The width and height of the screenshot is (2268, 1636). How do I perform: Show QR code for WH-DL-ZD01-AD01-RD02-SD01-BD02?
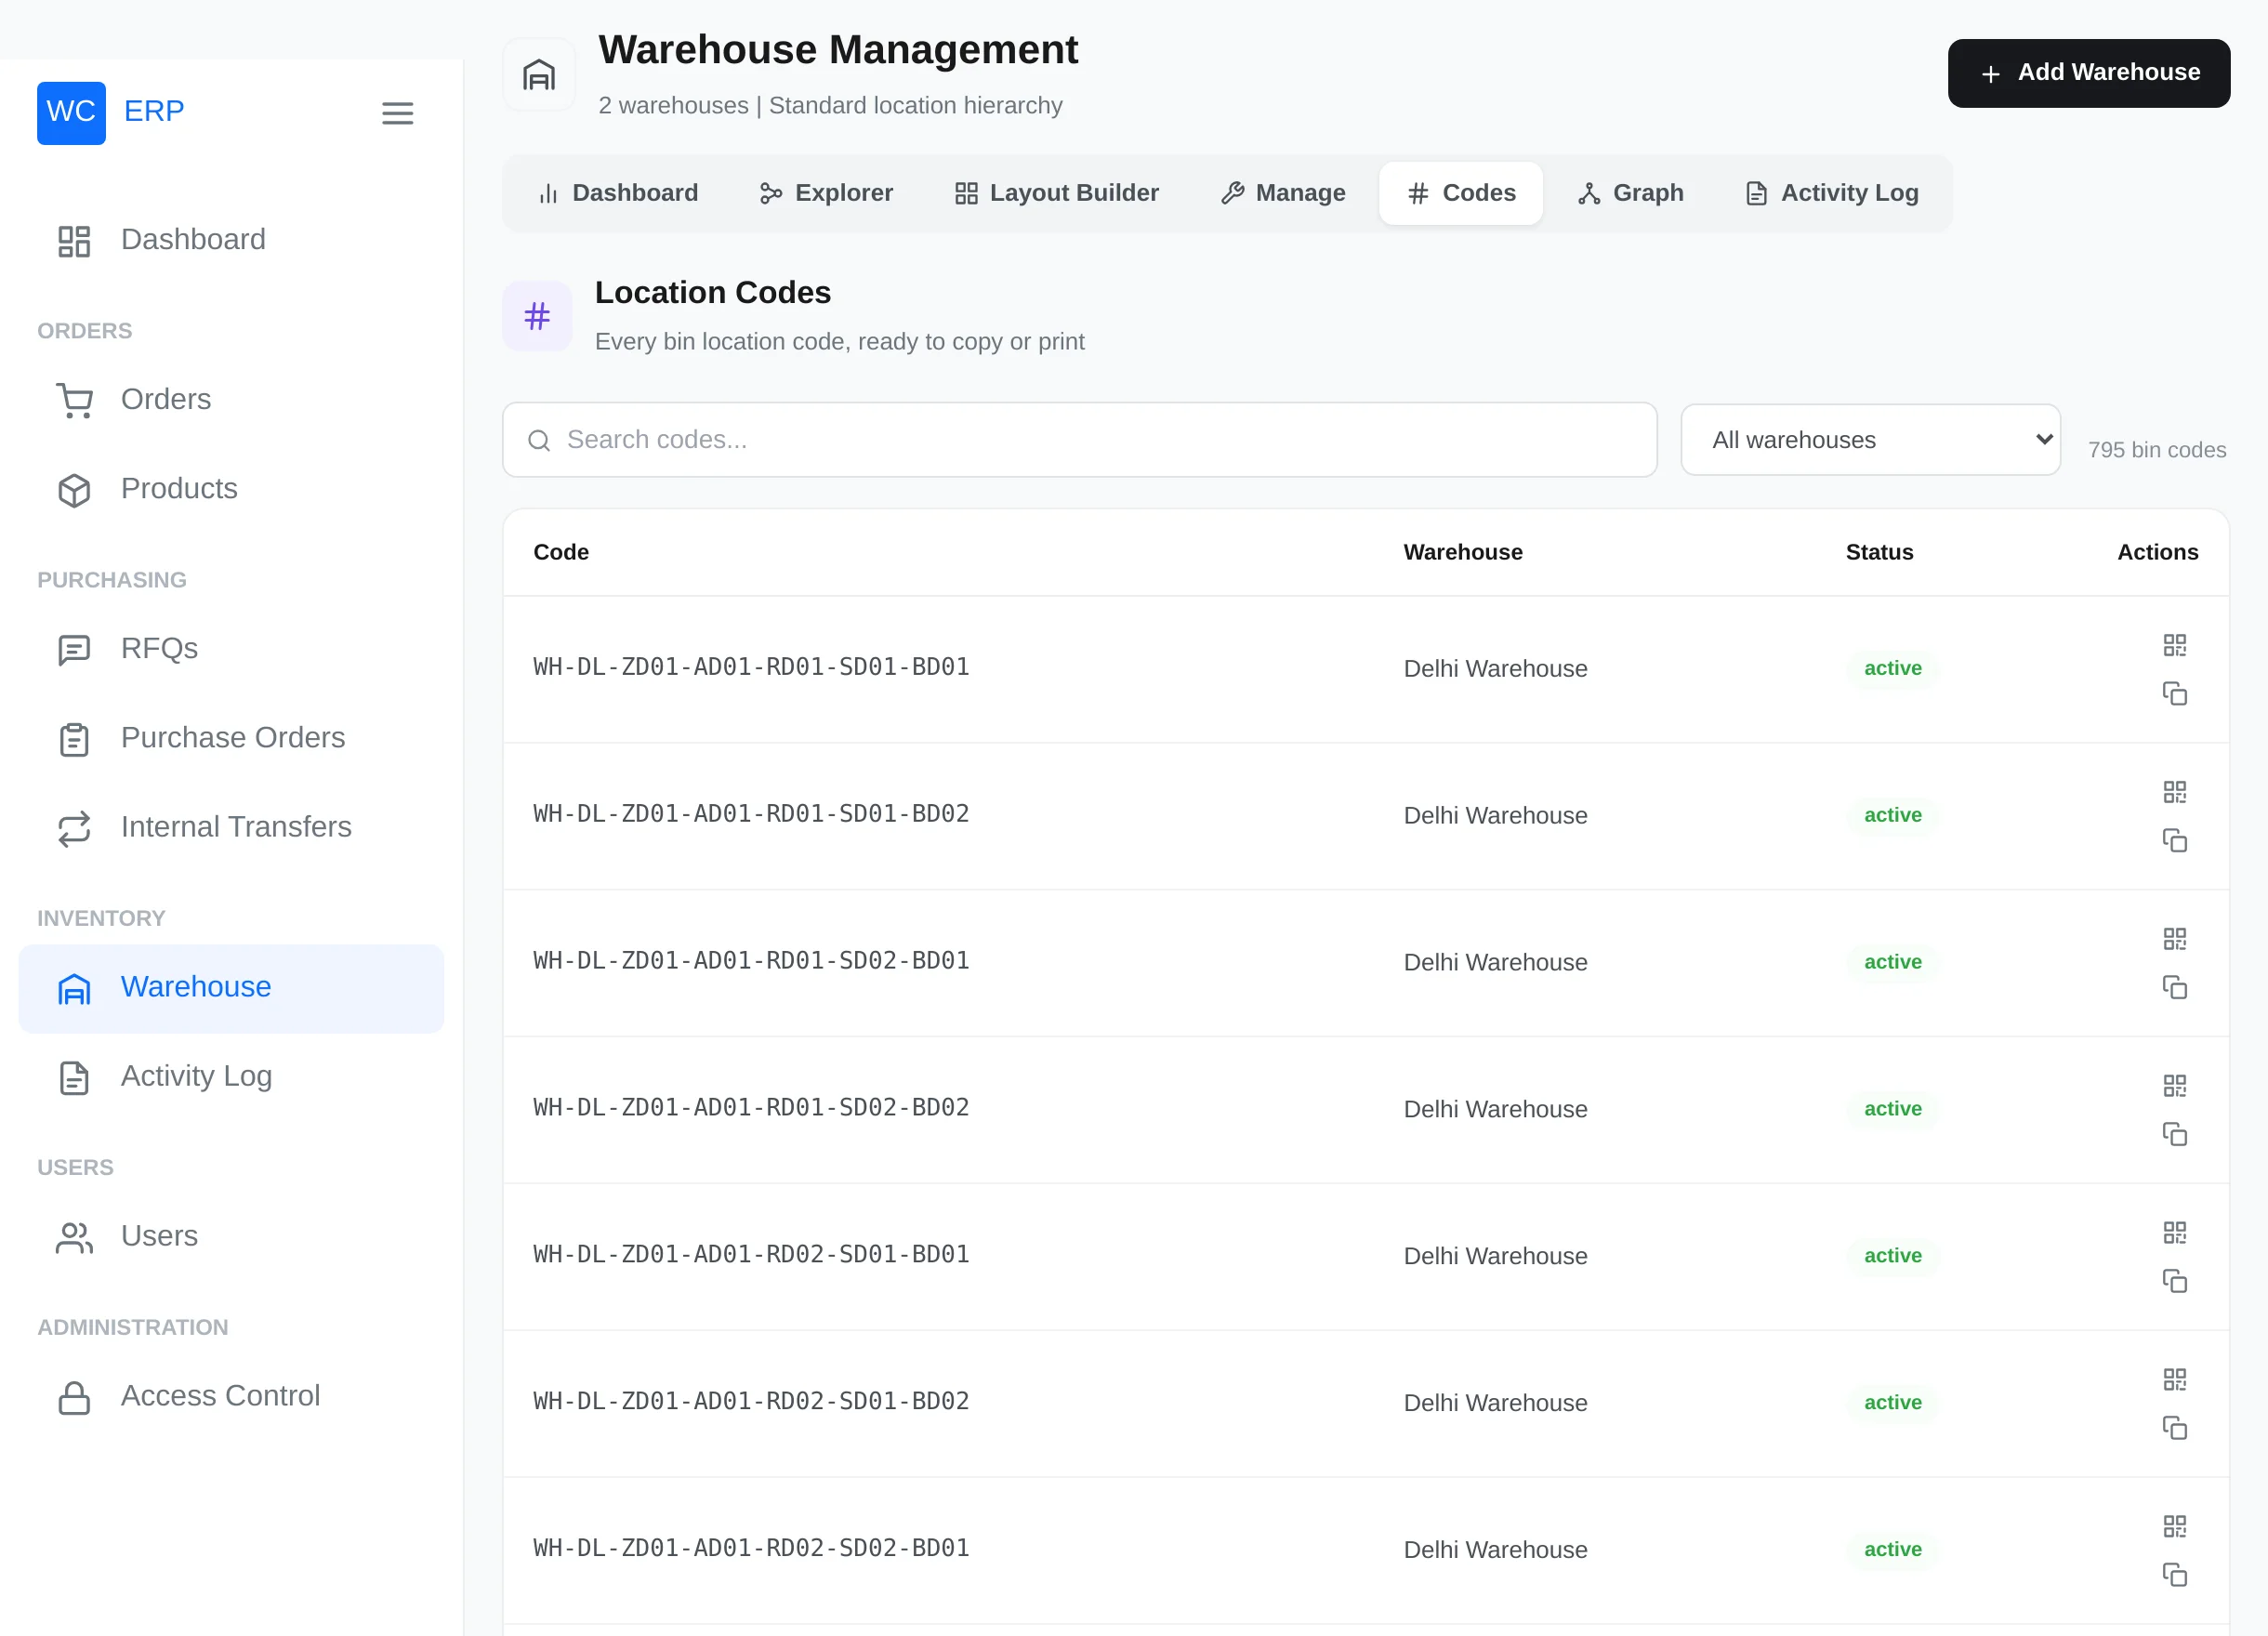tap(2174, 1380)
